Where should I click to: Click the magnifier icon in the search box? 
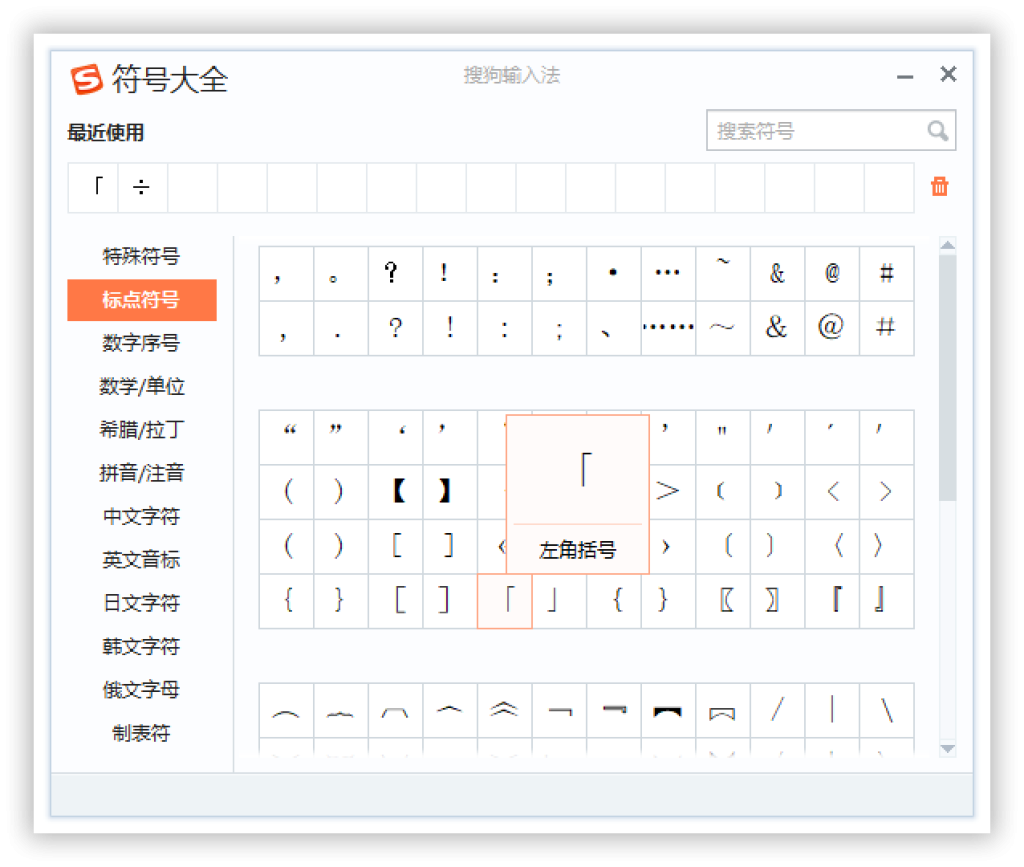click(x=937, y=131)
